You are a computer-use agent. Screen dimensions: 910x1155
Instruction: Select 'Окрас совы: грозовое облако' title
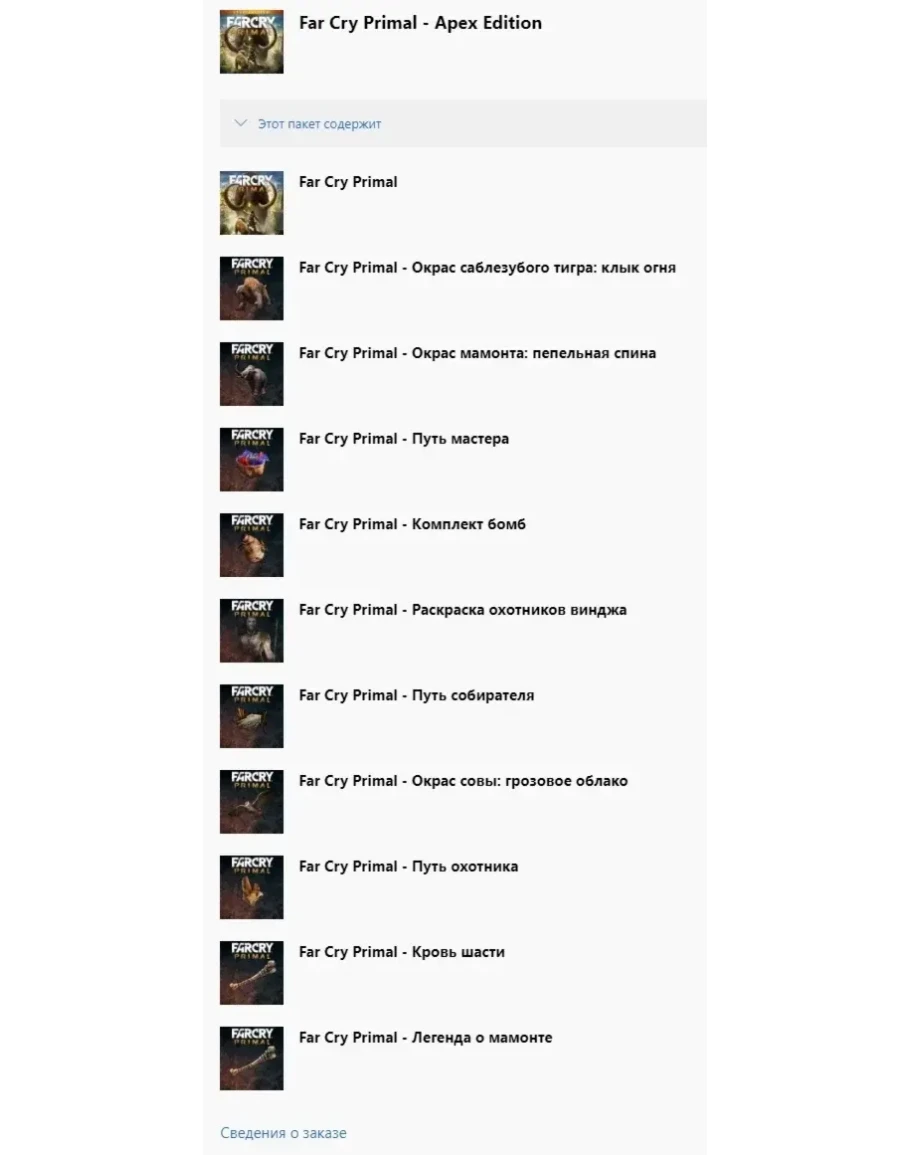tap(519, 781)
